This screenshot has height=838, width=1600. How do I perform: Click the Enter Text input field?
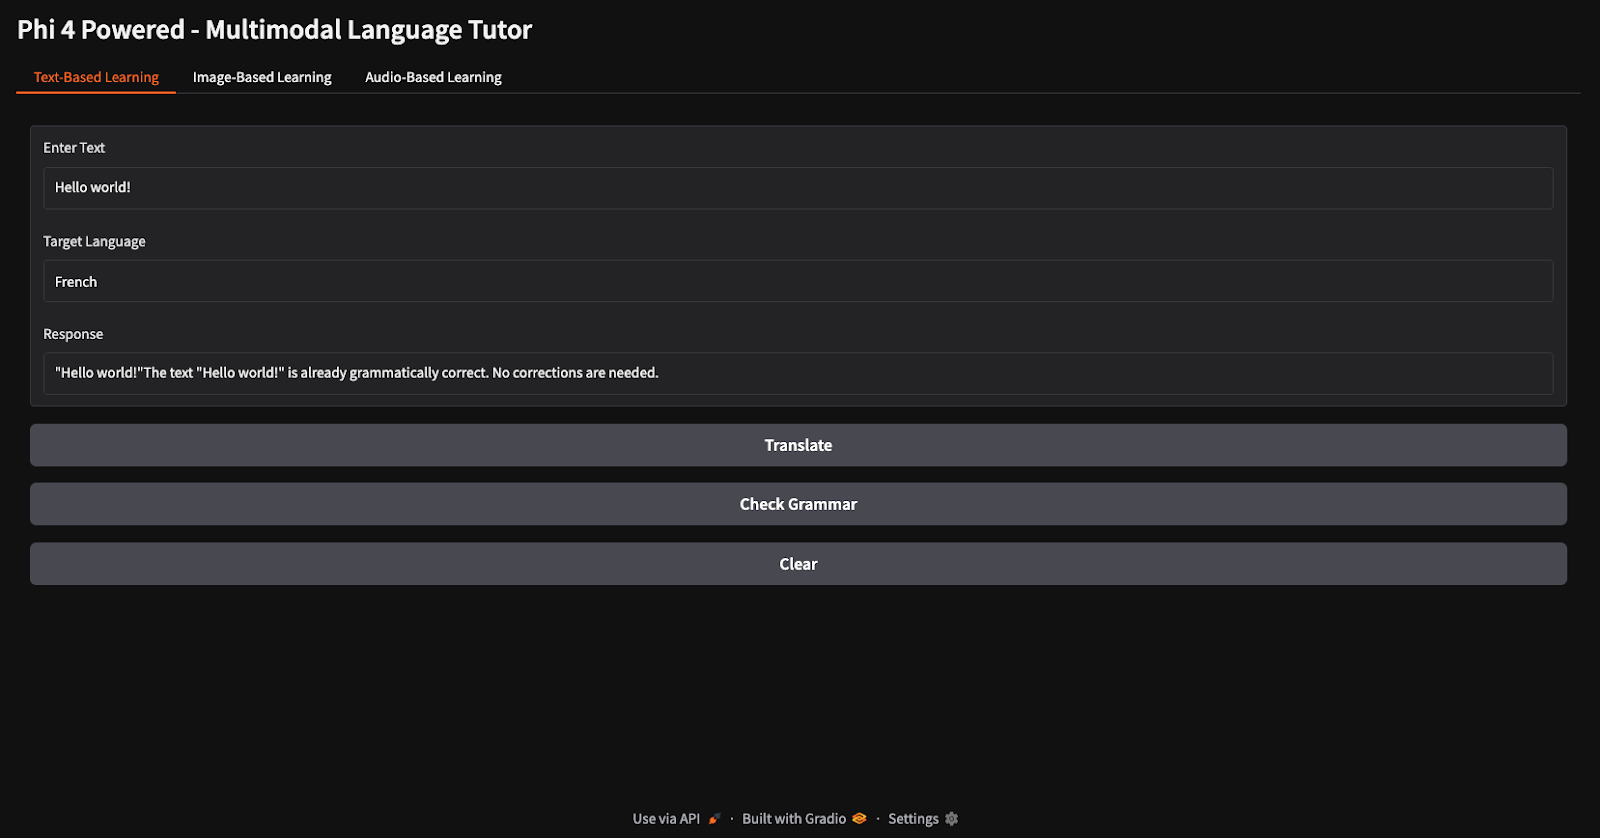tap(798, 188)
